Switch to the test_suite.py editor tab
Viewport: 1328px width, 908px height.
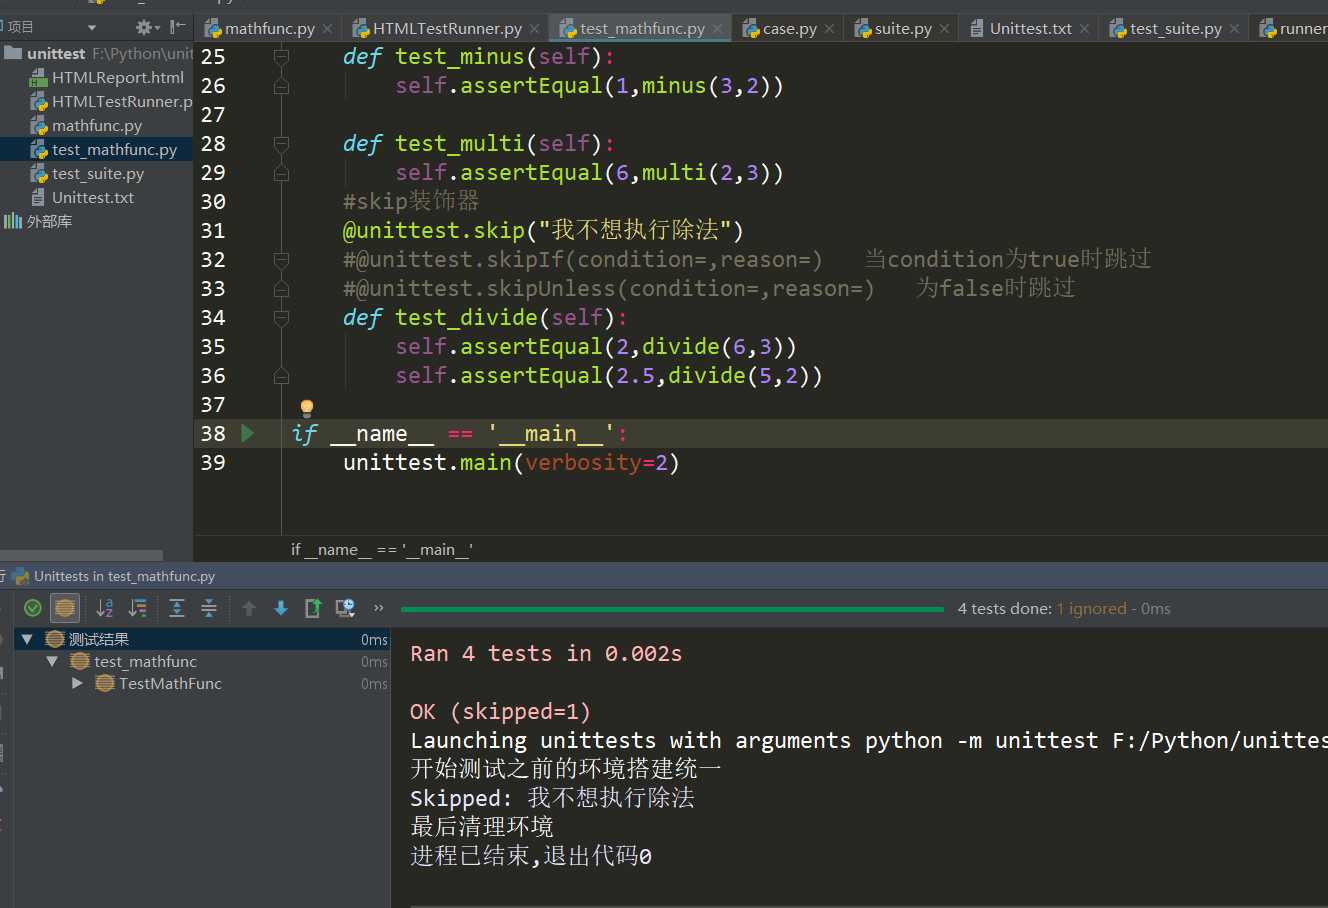(x=1175, y=28)
